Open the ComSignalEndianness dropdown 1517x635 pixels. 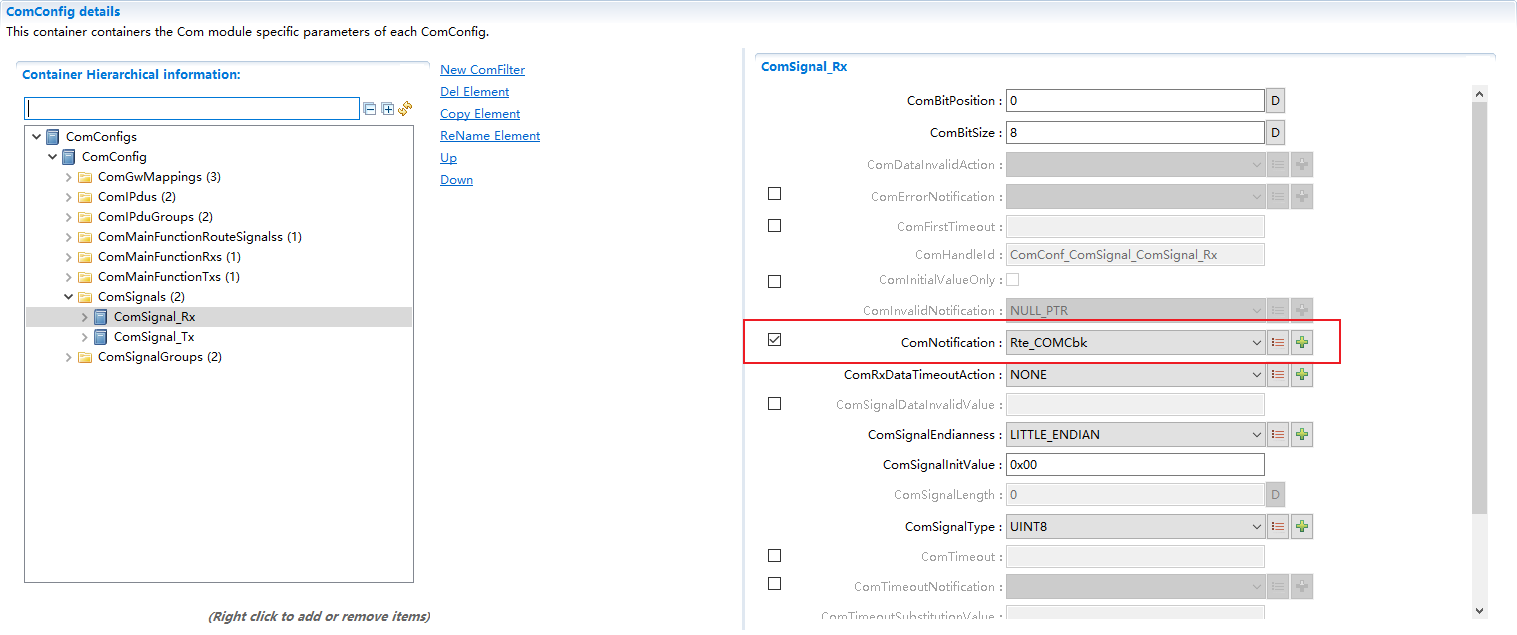pos(1256,435)
